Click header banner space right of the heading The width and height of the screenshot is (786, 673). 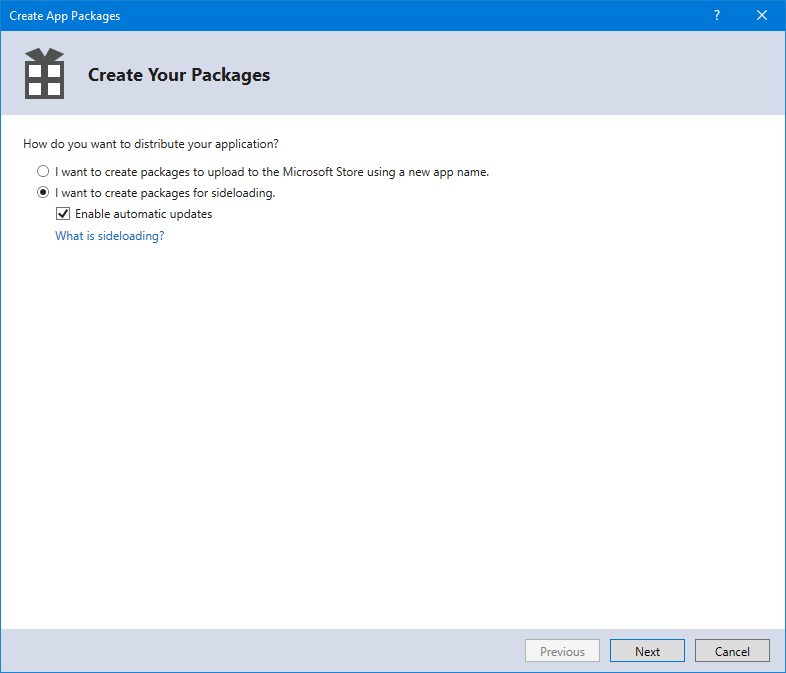(530, 75)
